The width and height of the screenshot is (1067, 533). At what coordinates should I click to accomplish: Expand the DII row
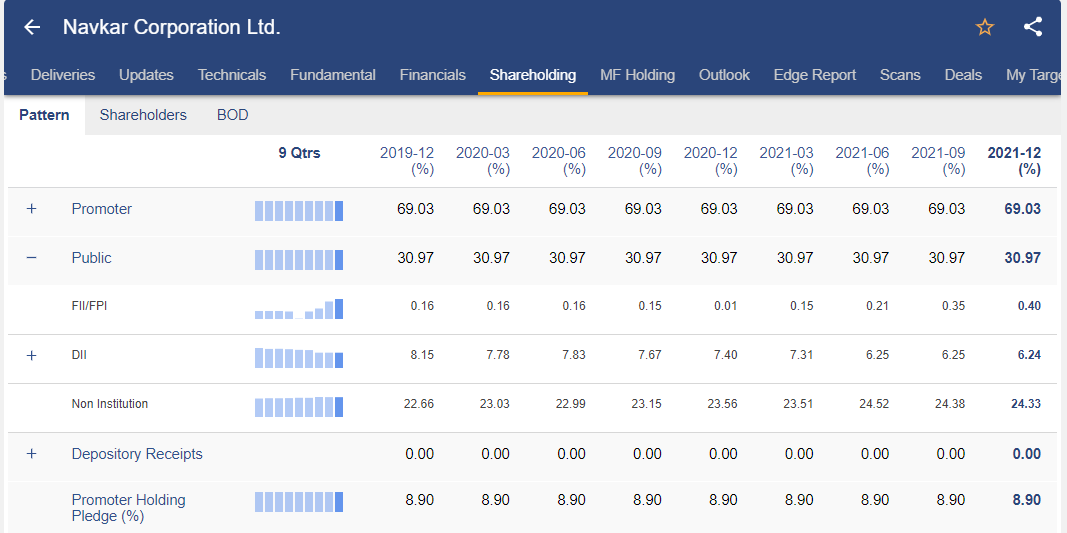31,355
